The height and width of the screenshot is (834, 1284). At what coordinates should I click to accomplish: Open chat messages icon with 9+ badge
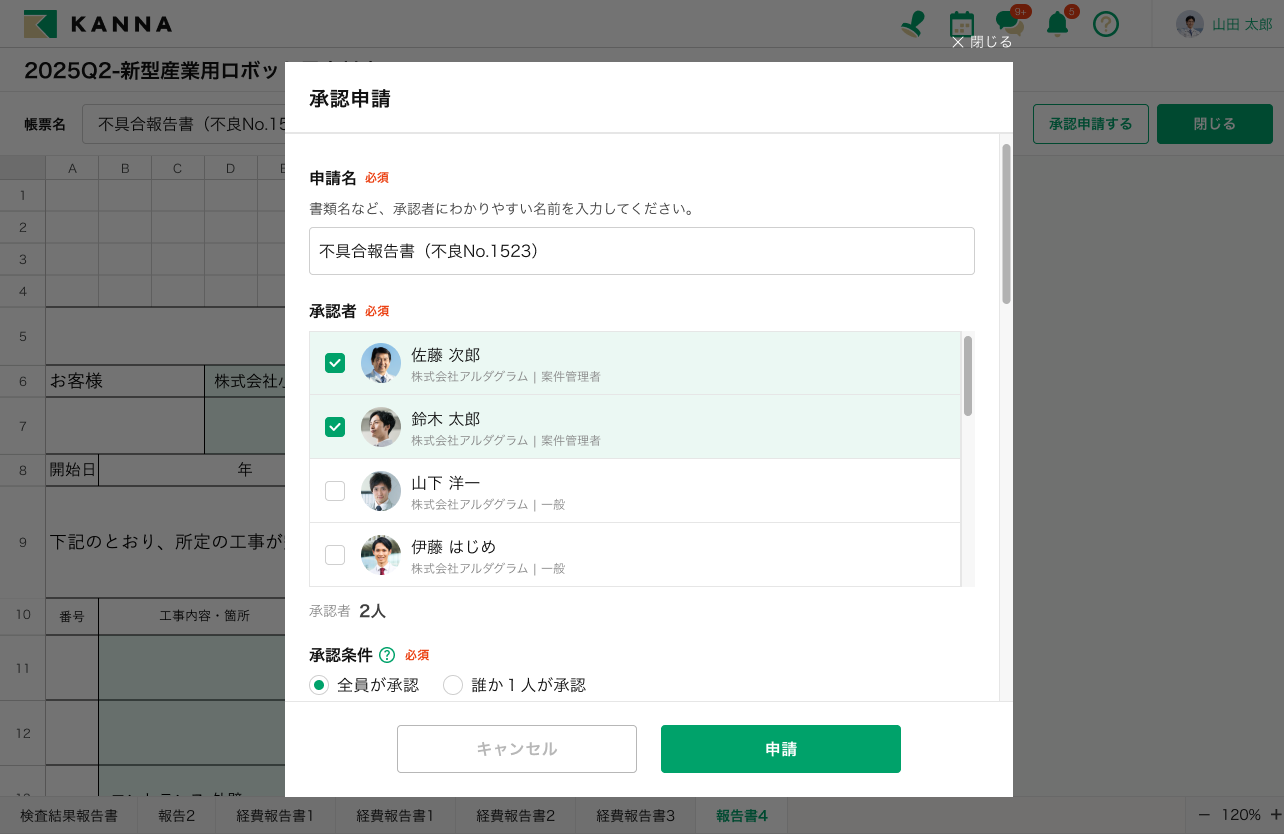[x=1008, y=24]
